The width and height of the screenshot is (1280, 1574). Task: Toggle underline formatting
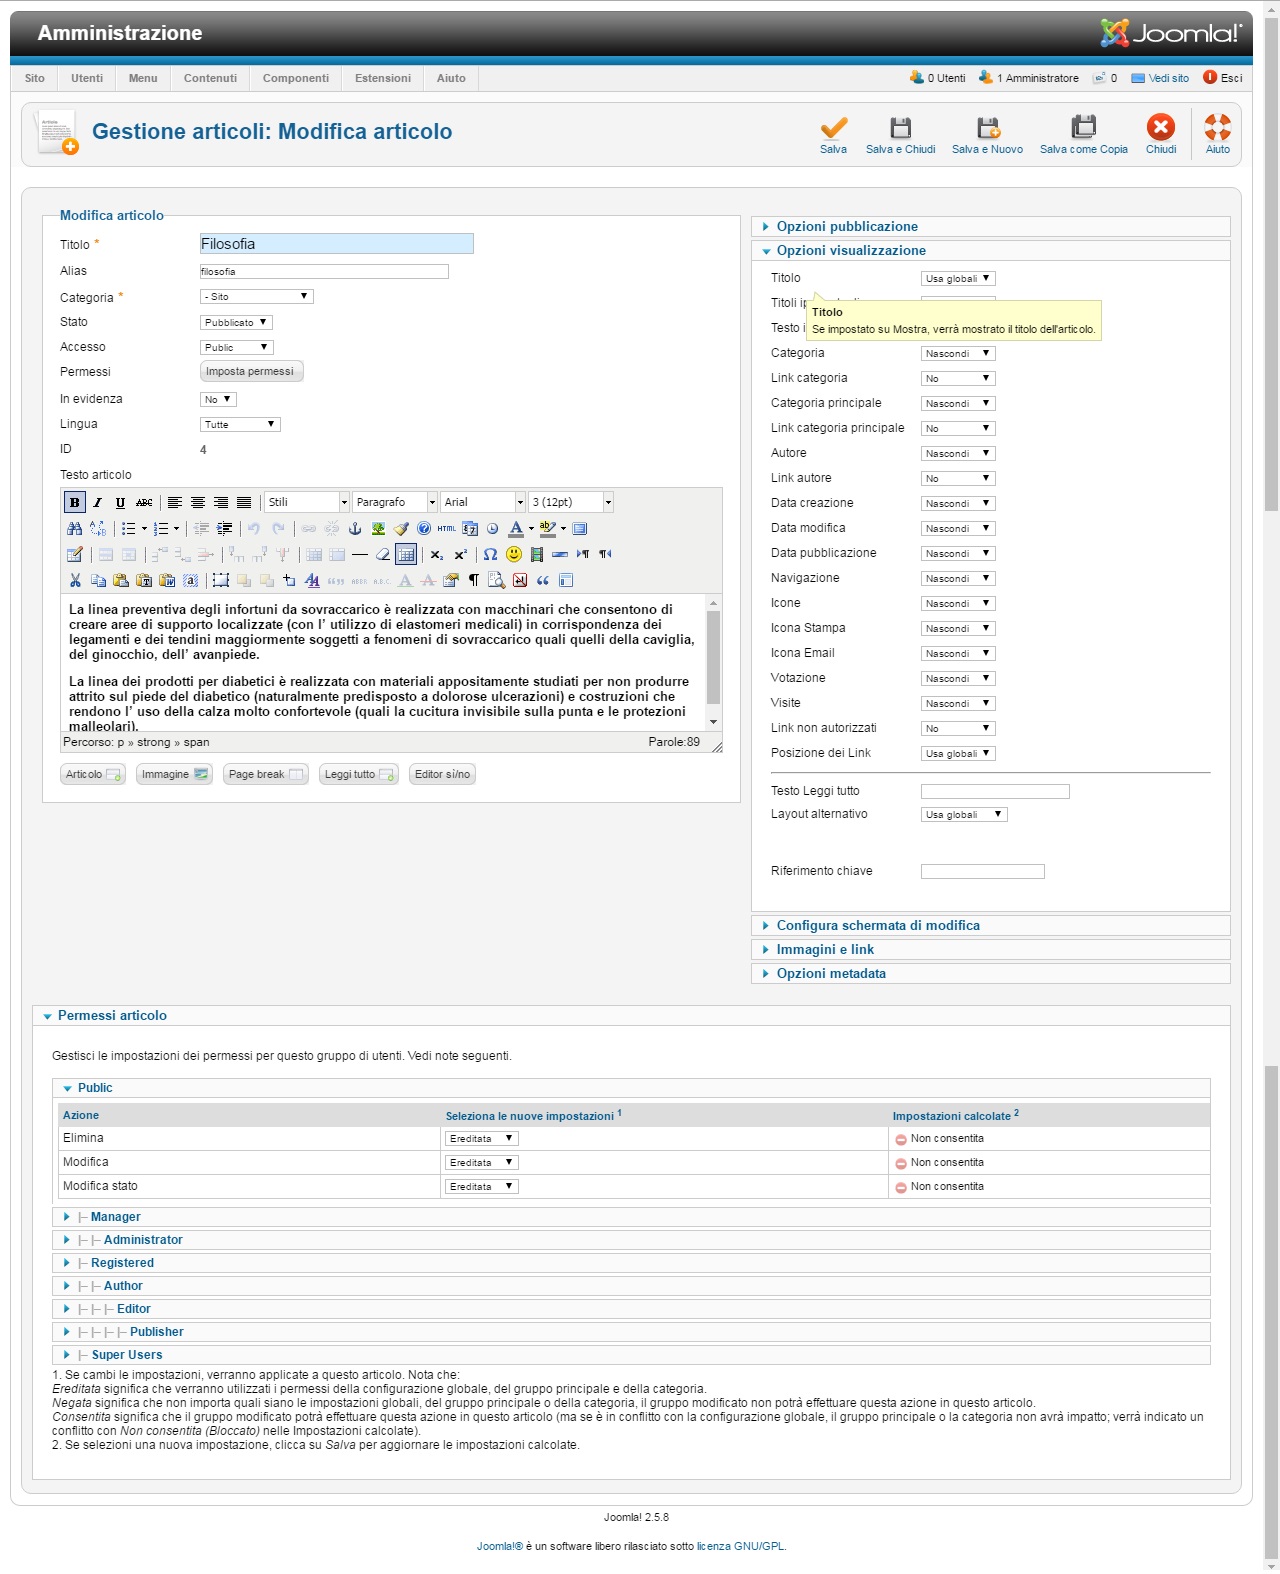pos(120,502)
